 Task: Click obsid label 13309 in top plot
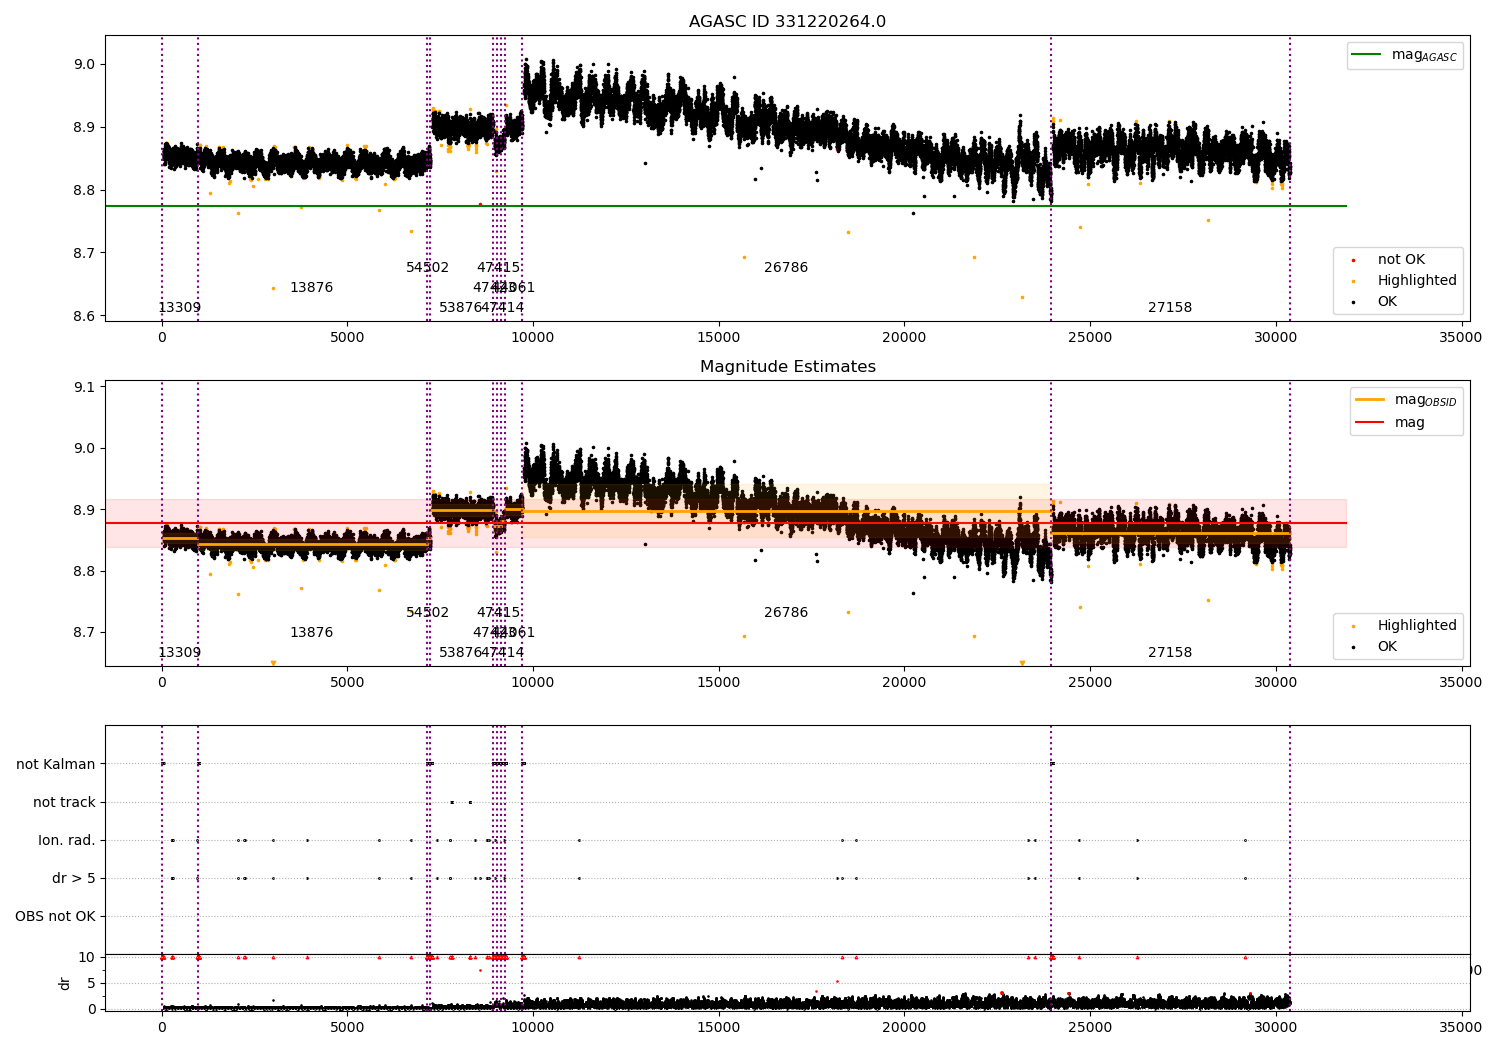coord(180,308)
